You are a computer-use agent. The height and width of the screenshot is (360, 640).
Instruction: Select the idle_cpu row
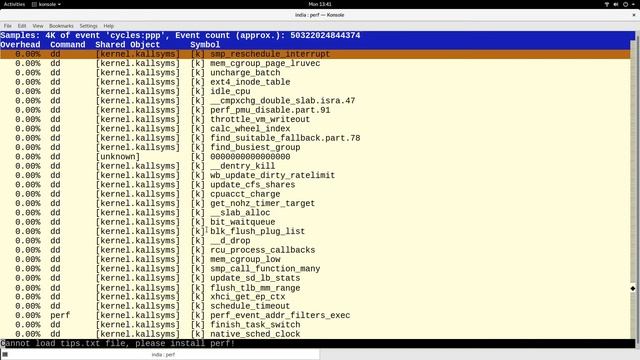[315, 91]
